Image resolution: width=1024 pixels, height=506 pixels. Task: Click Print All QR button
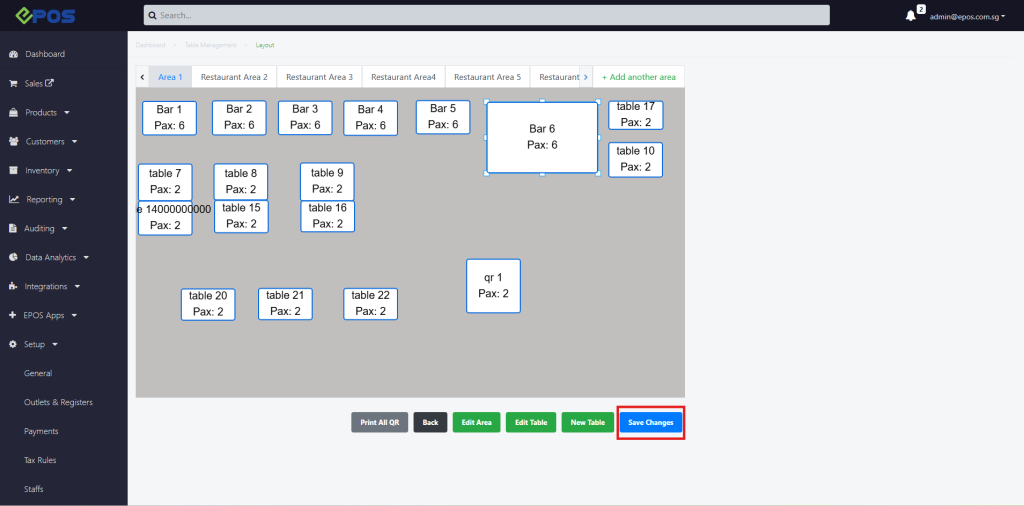[379, 422]
